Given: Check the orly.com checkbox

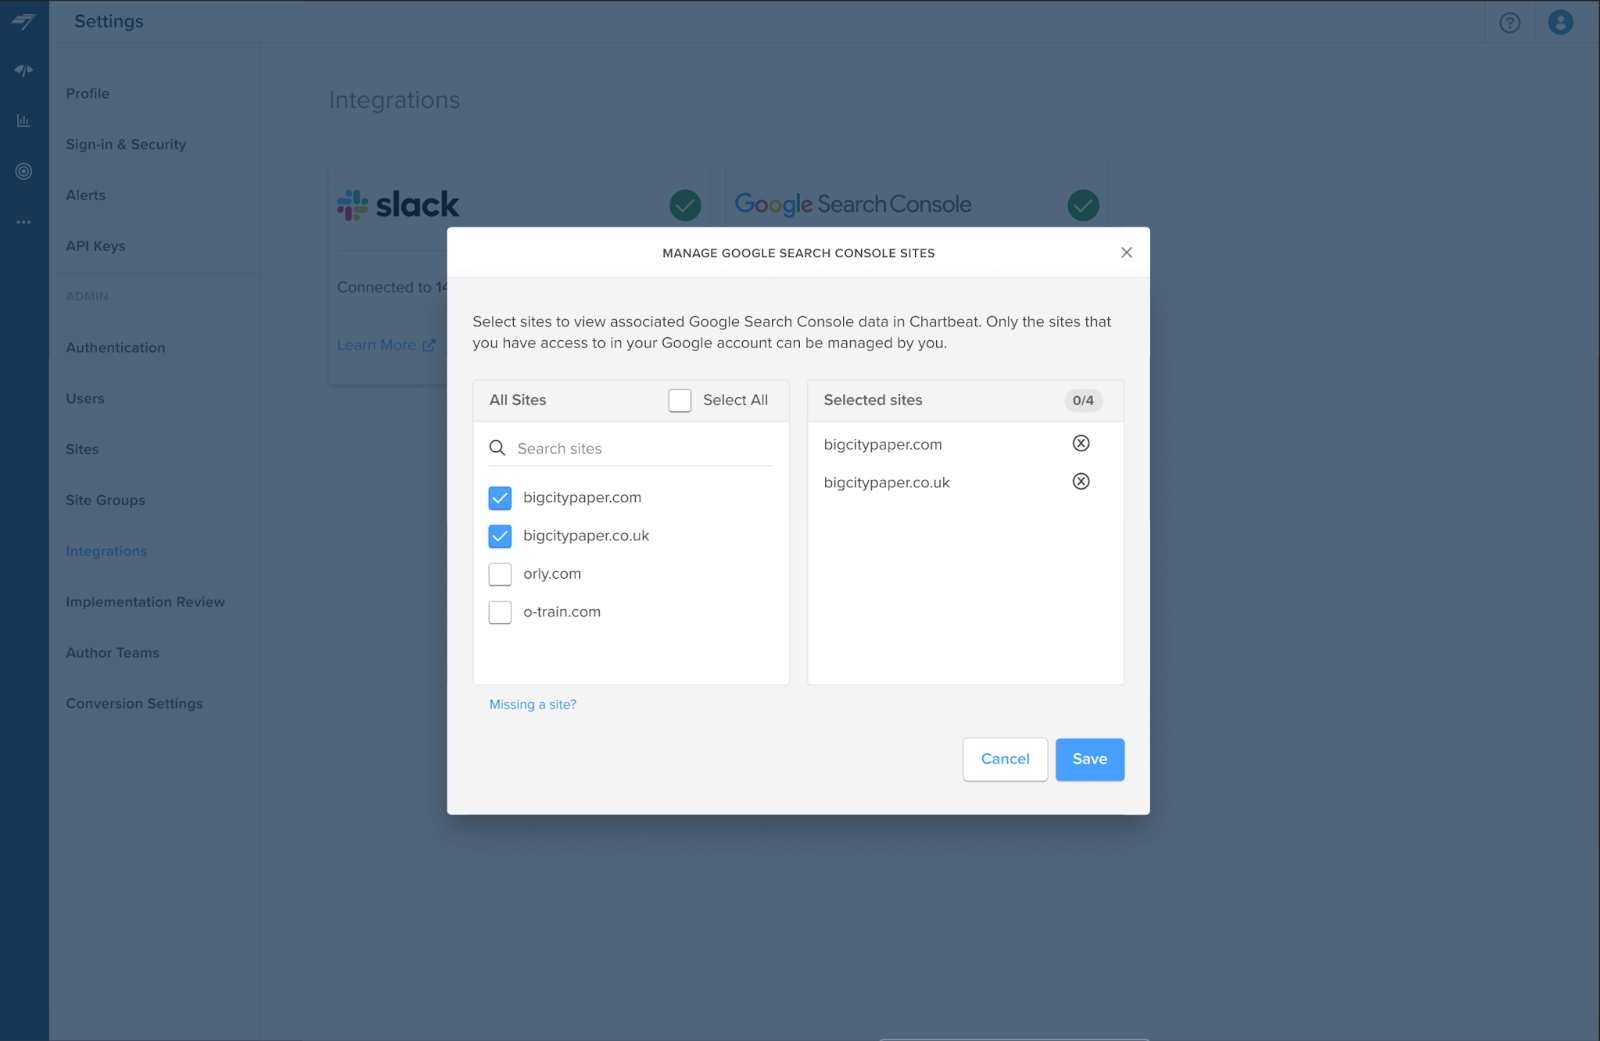Looking at the screenshot, I should [500, 574].
